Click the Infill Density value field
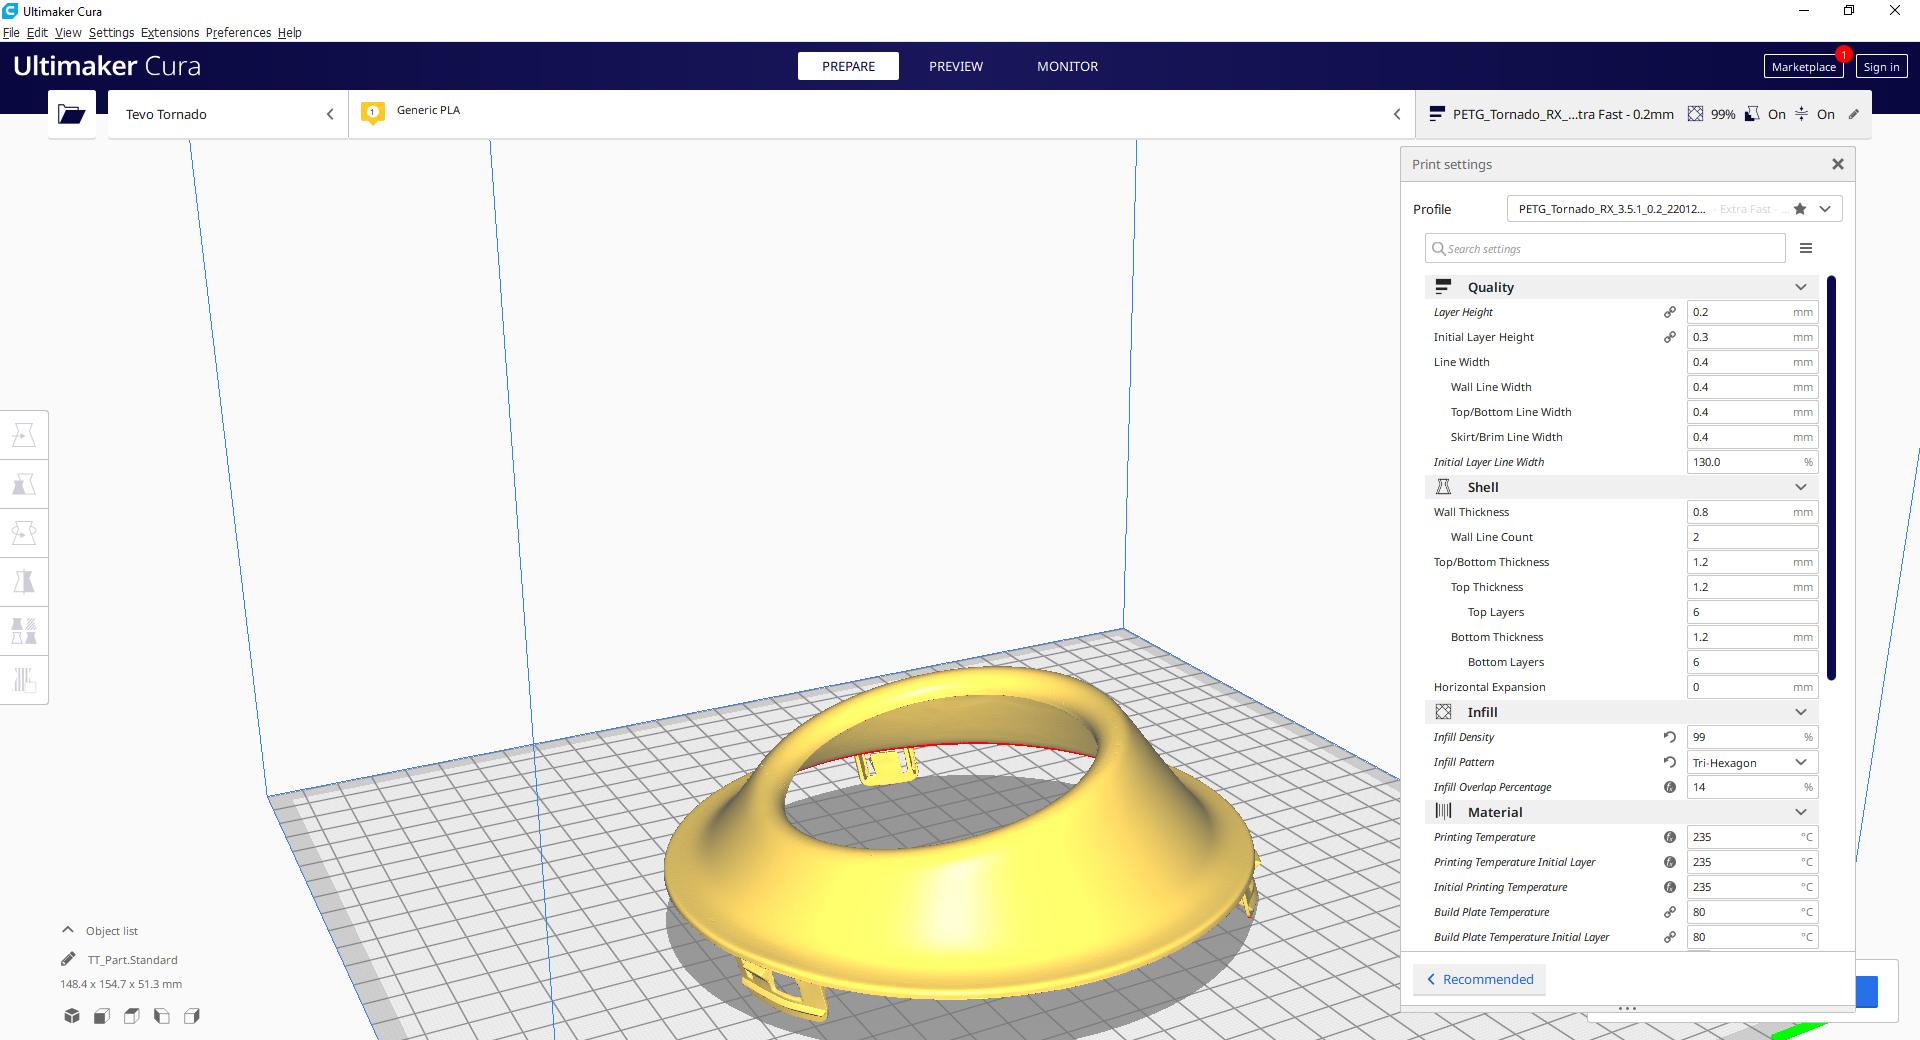Screen dimensions: 1920x1040 (1752, 737)
